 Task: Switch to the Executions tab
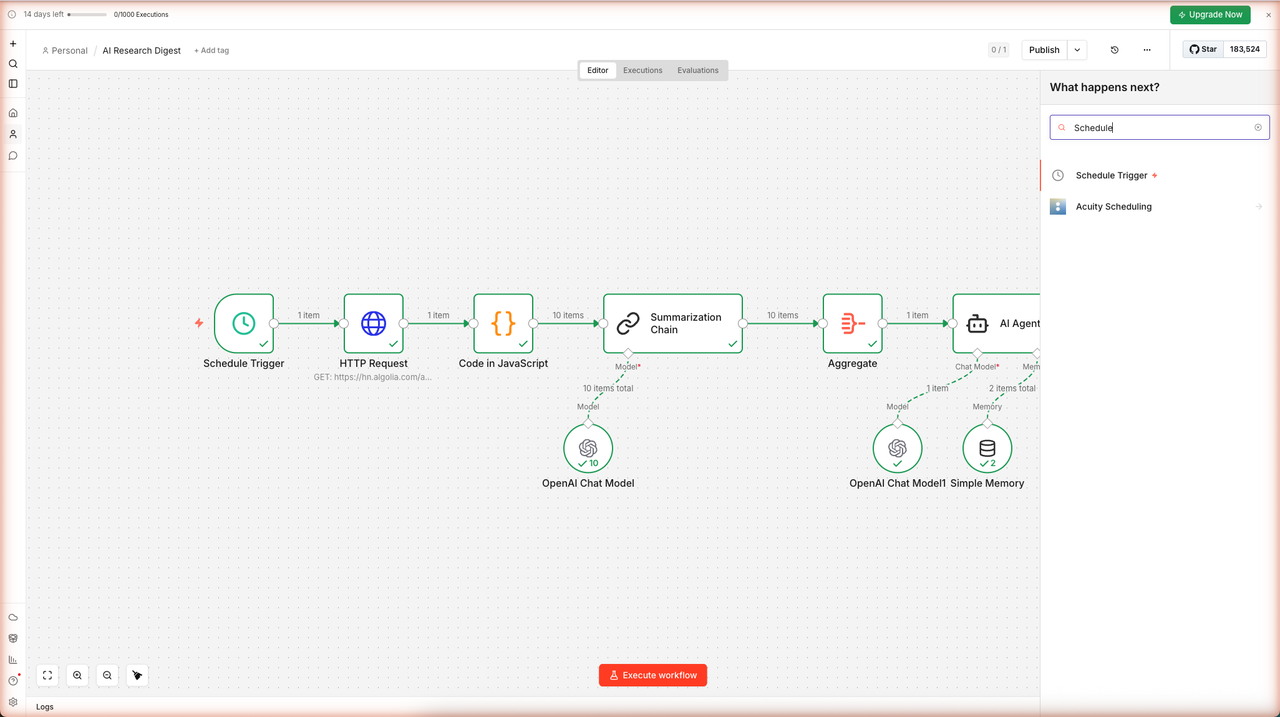[642, 70]
